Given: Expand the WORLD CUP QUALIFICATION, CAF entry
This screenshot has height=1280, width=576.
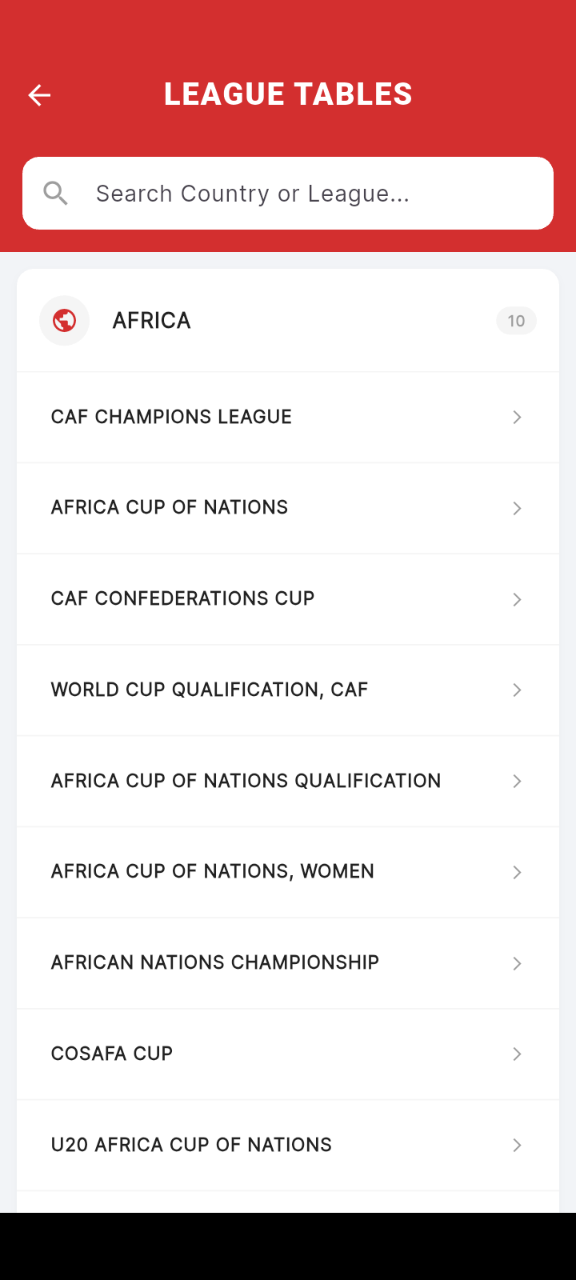Looking at the screenshot, I should tap(288, 690).
